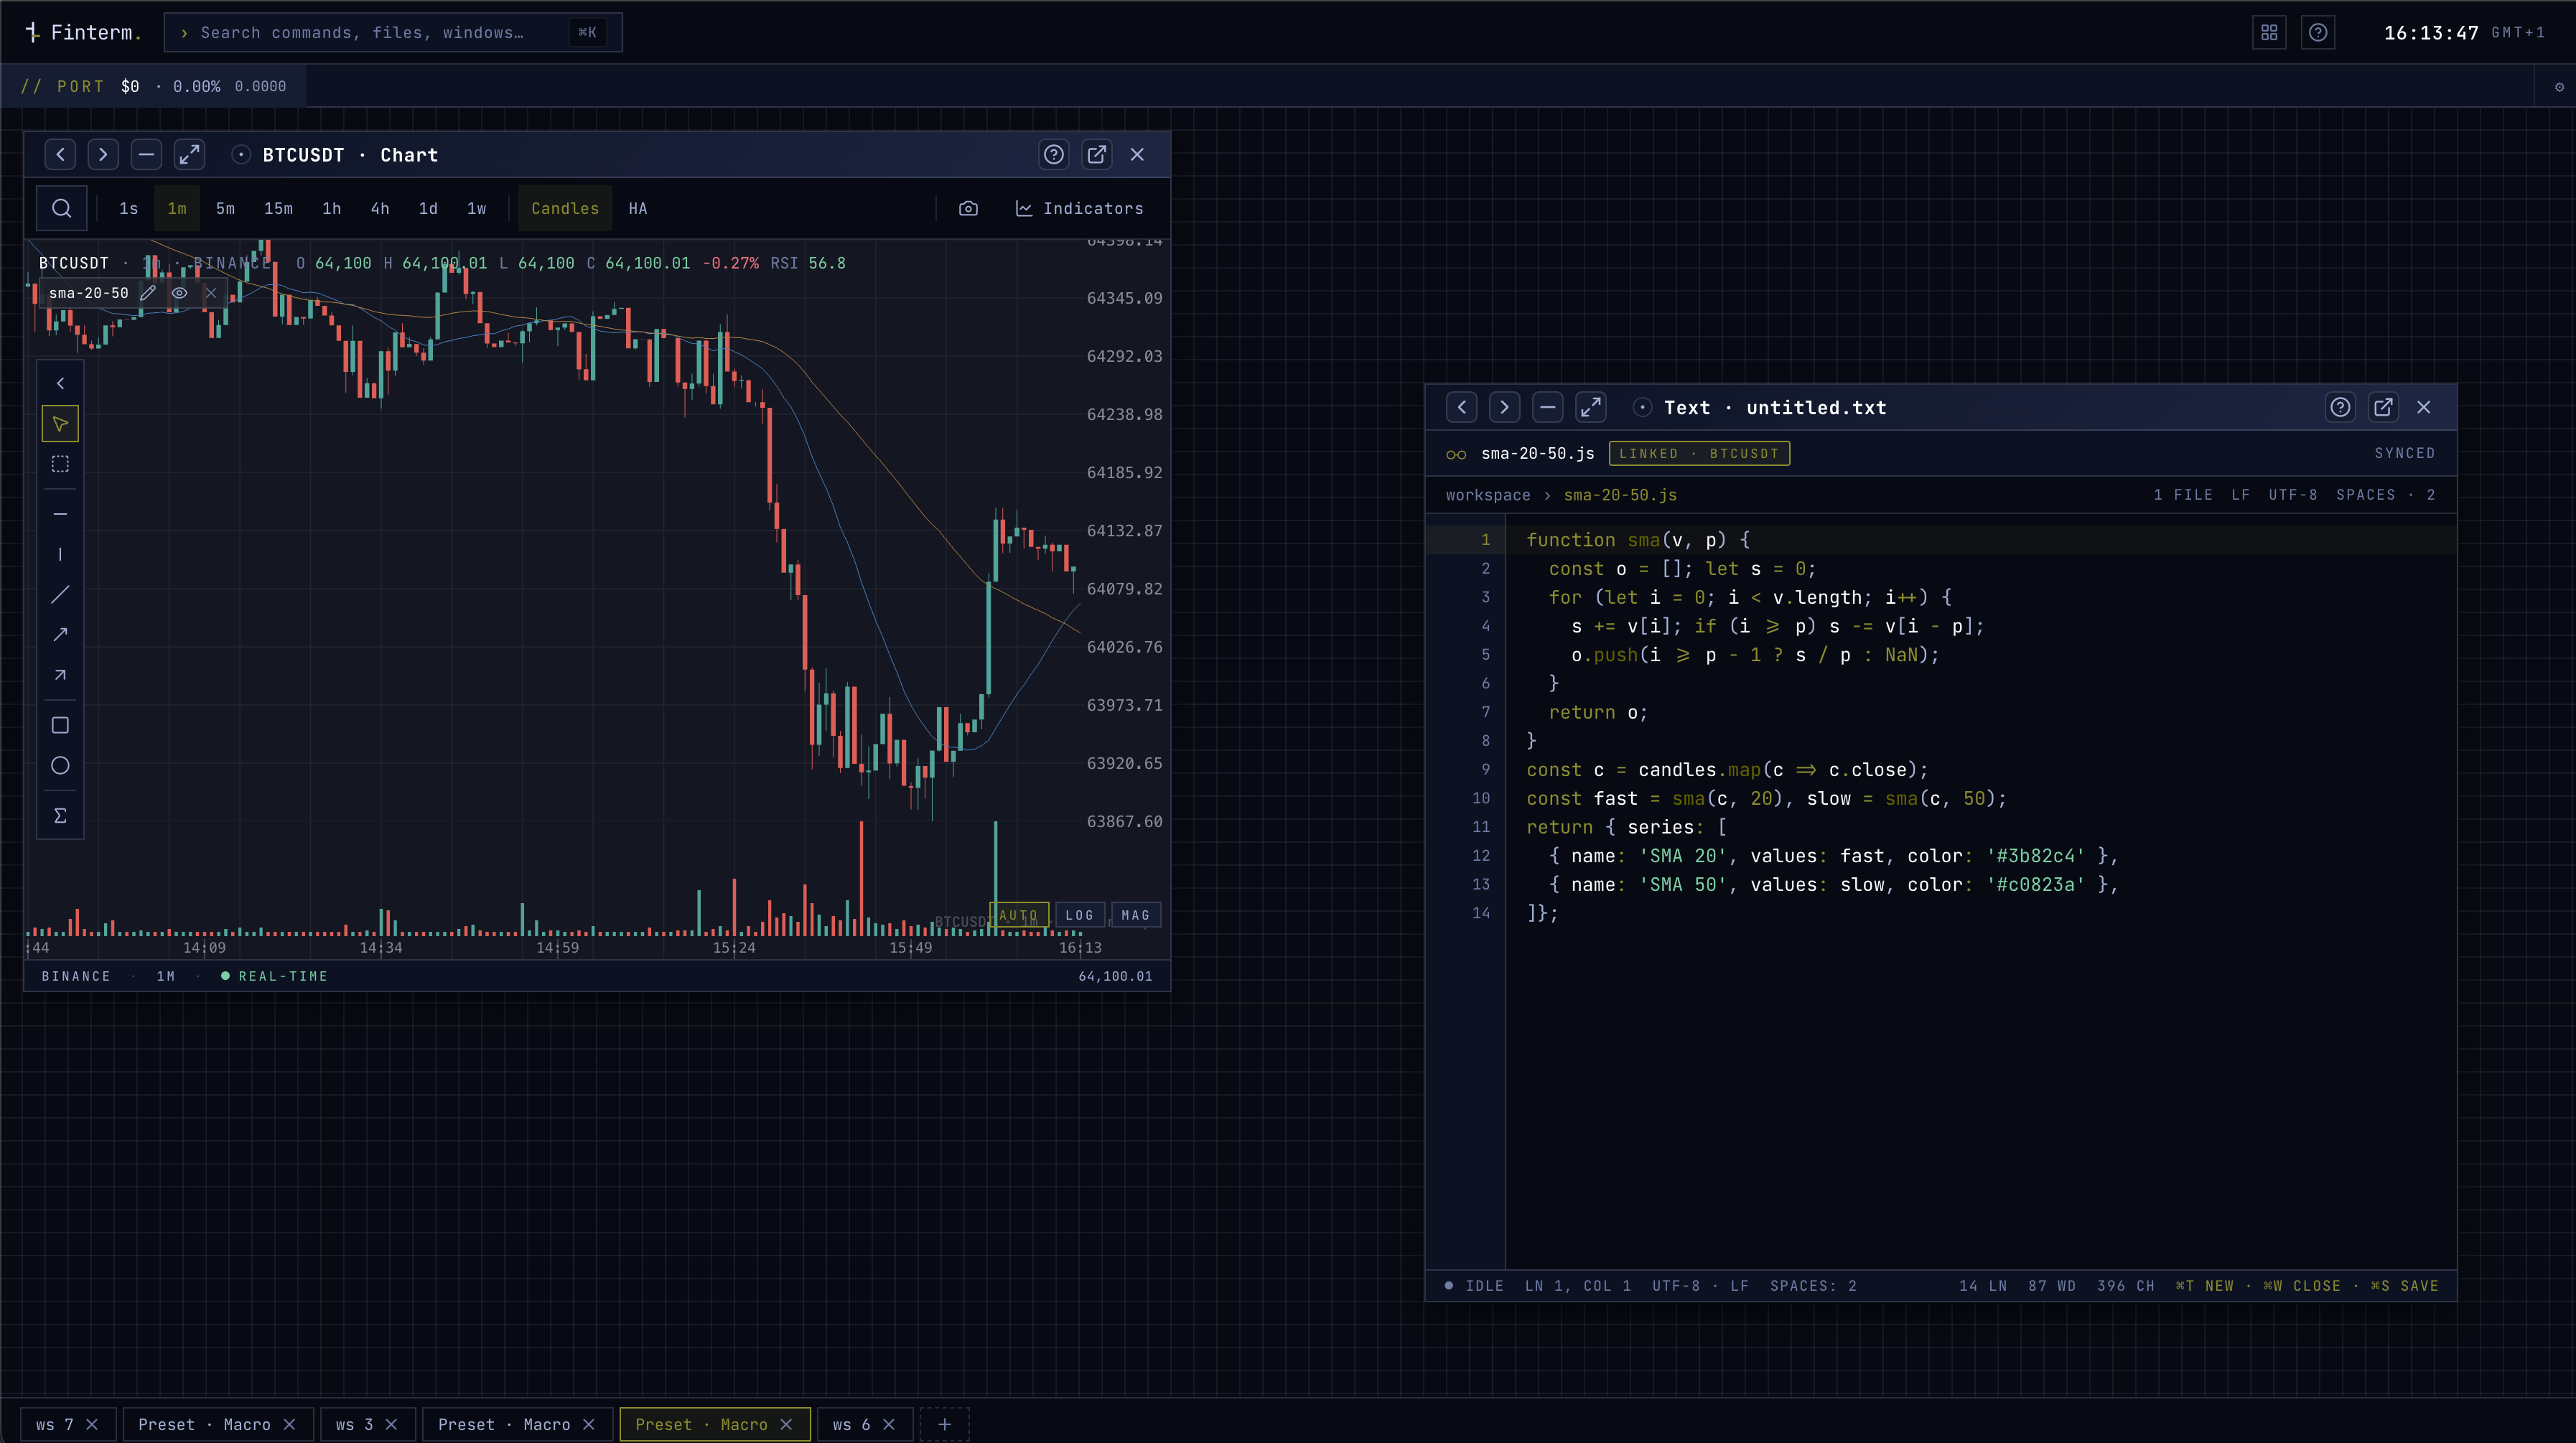Add a new workspace tab
This screenshot has width=2576, height=1443.
944,1424
